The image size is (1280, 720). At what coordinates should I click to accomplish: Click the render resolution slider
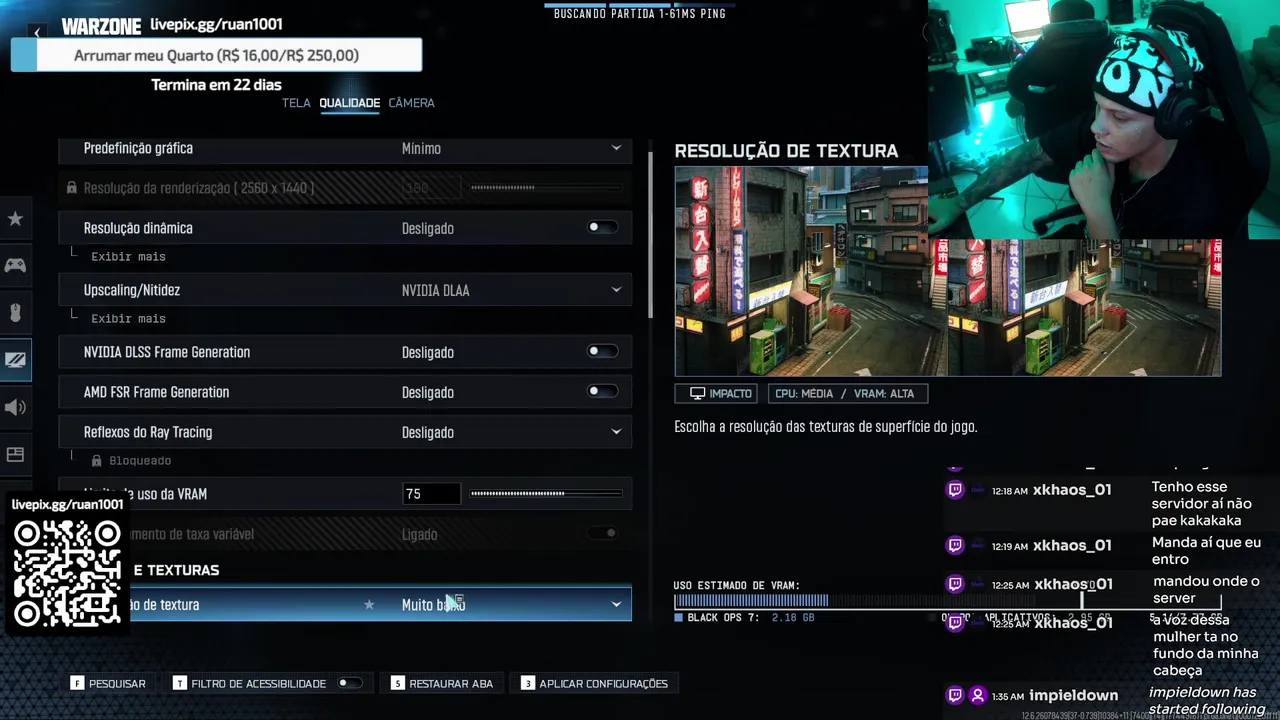point(546,188)
